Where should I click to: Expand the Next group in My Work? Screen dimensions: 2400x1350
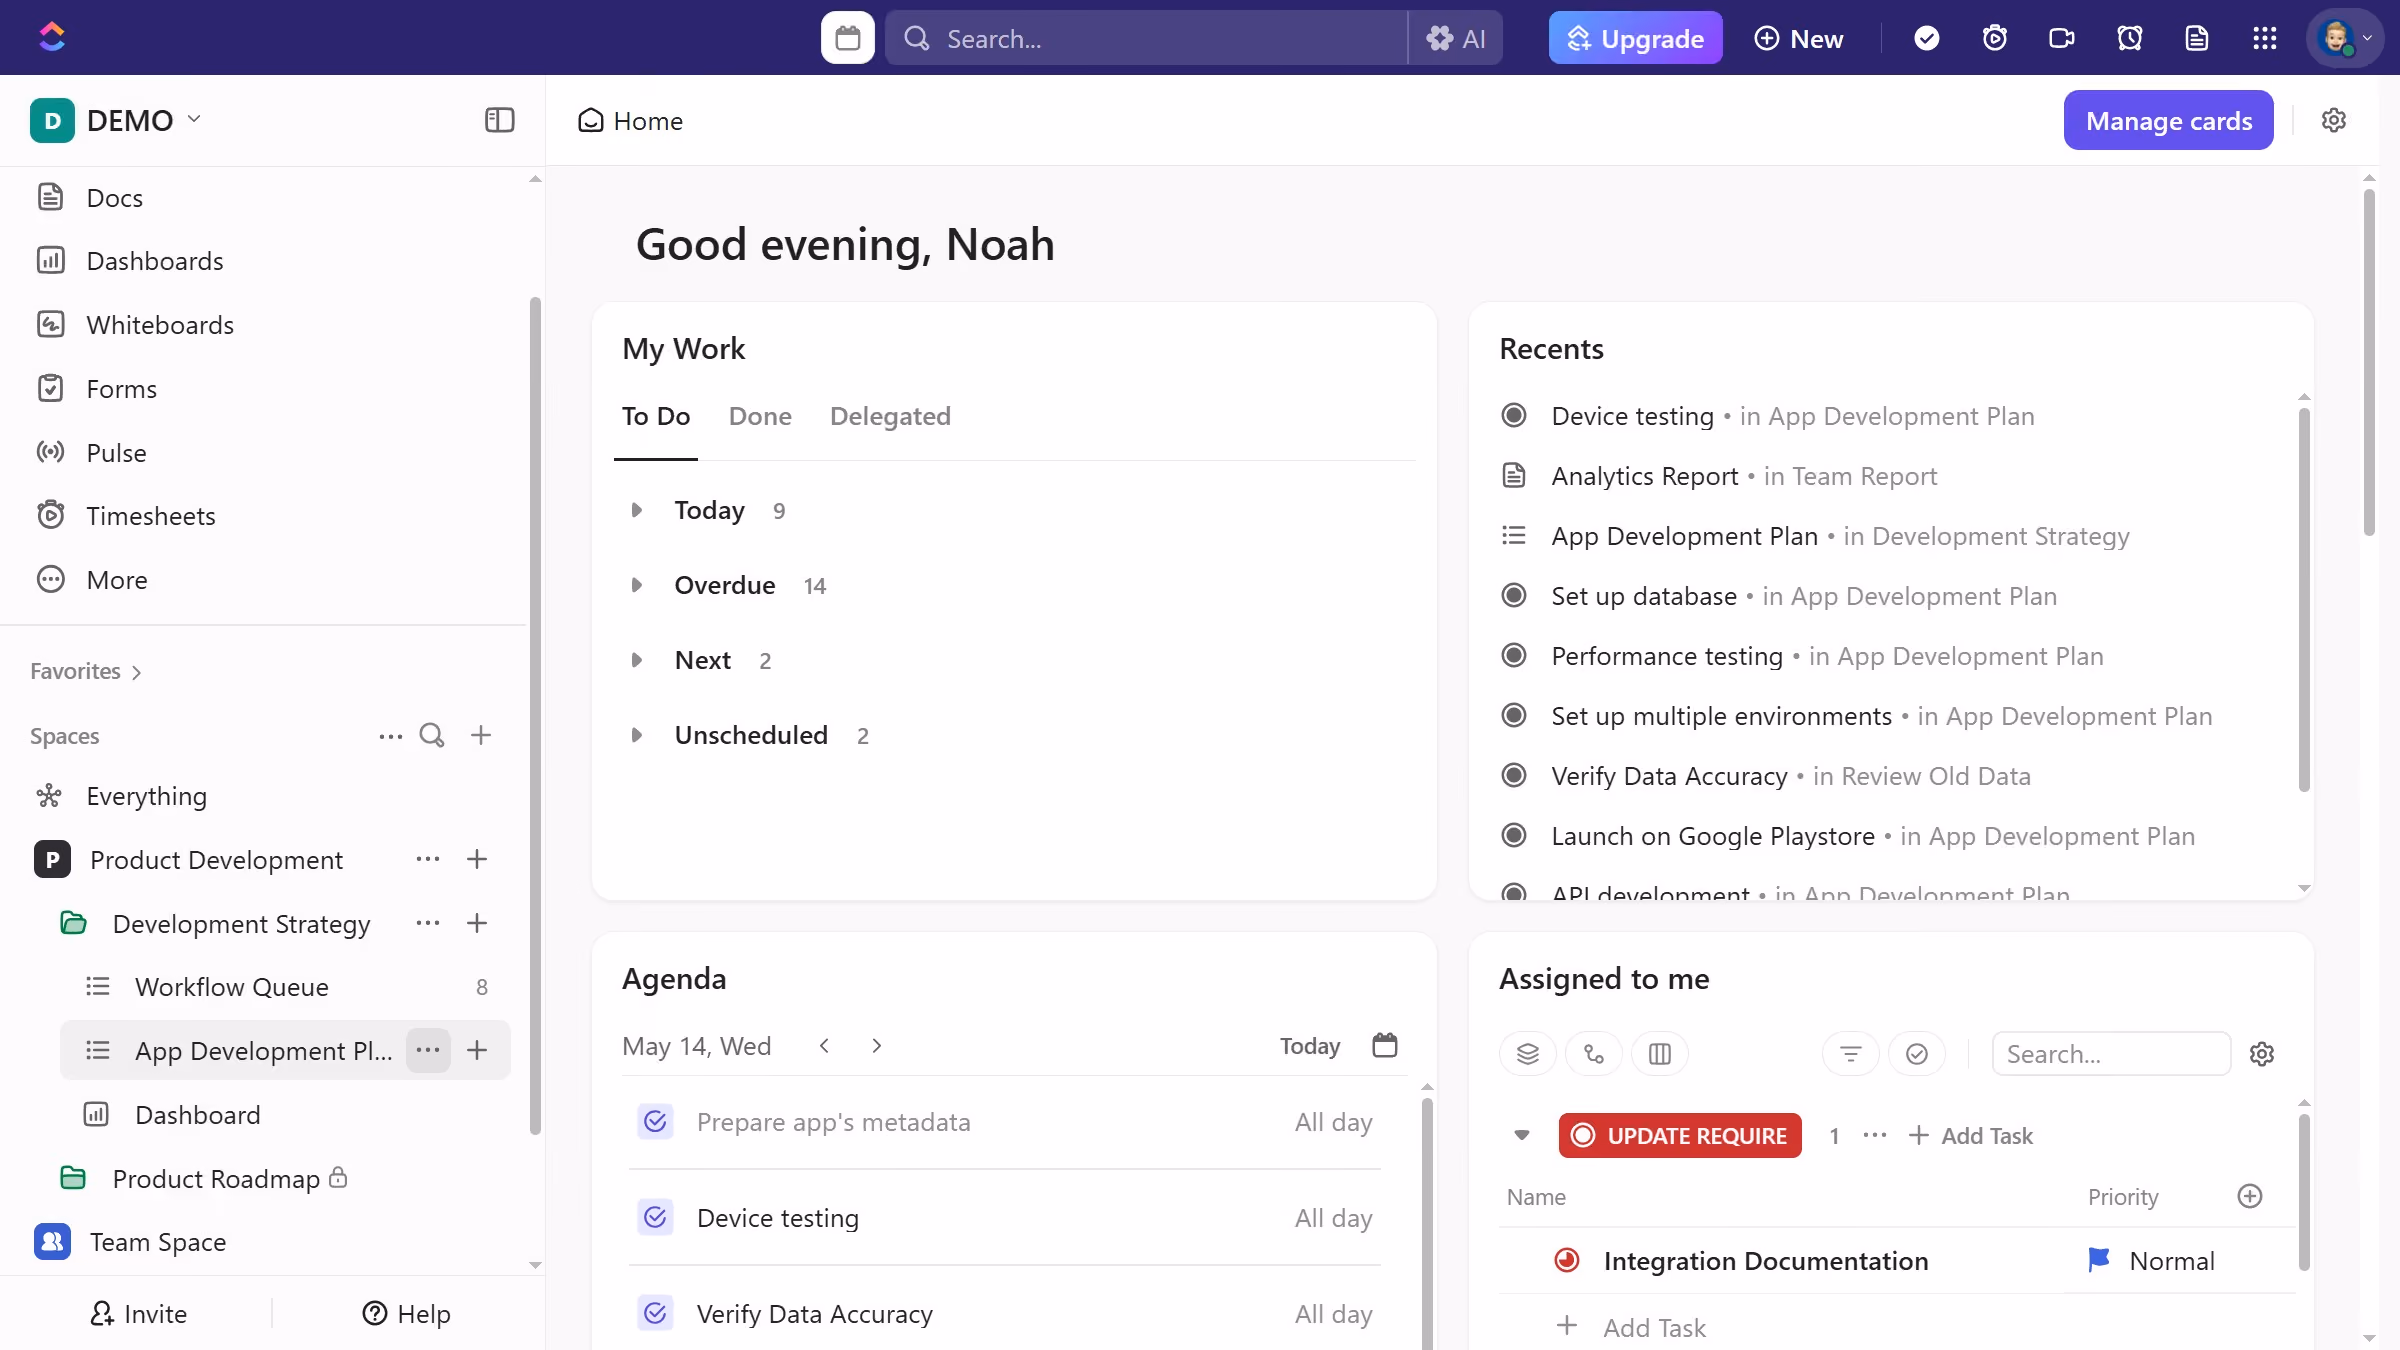point(636,660)
